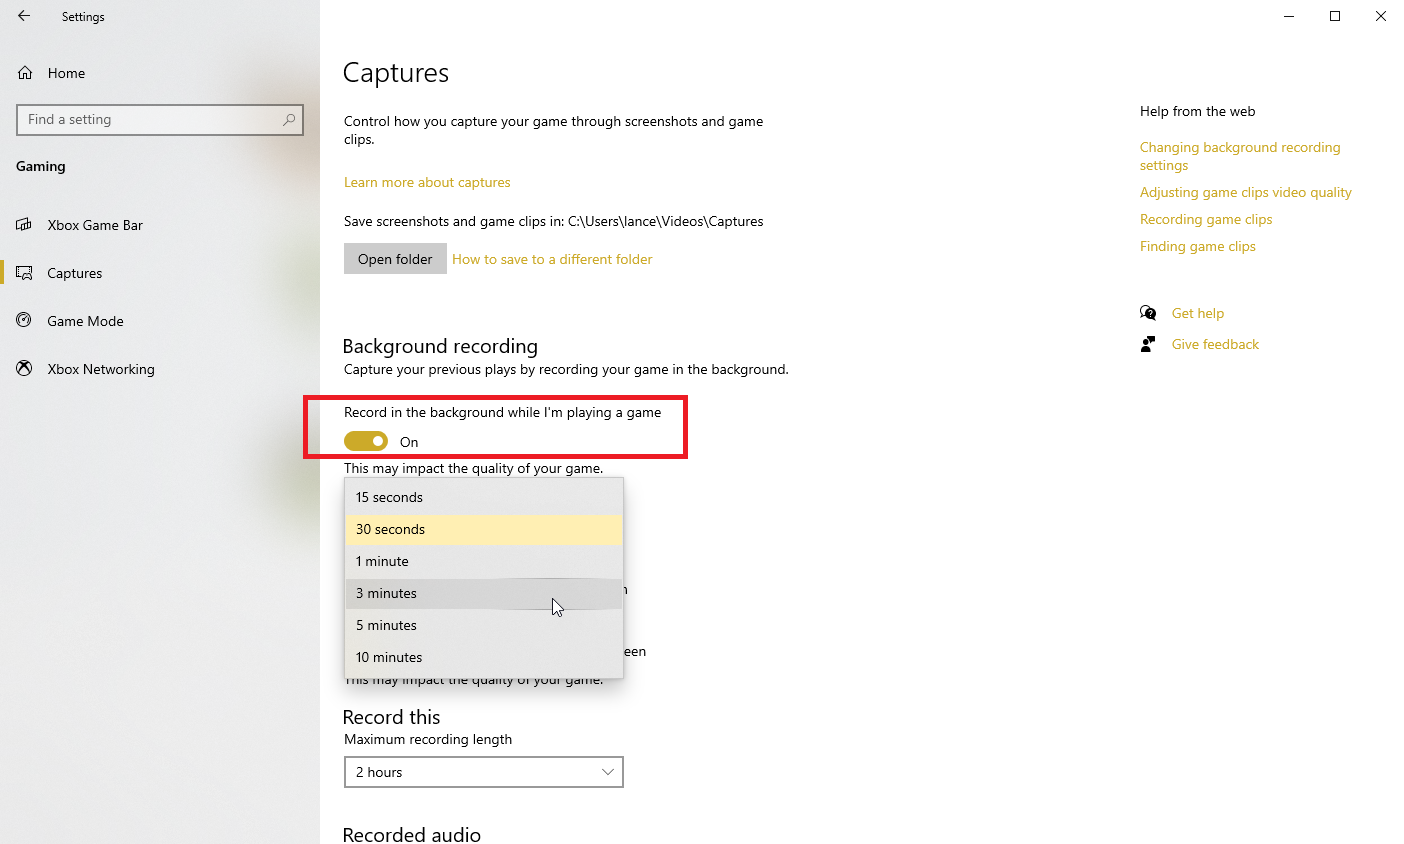Open Changing background recording settings help link

[1240, 156]
